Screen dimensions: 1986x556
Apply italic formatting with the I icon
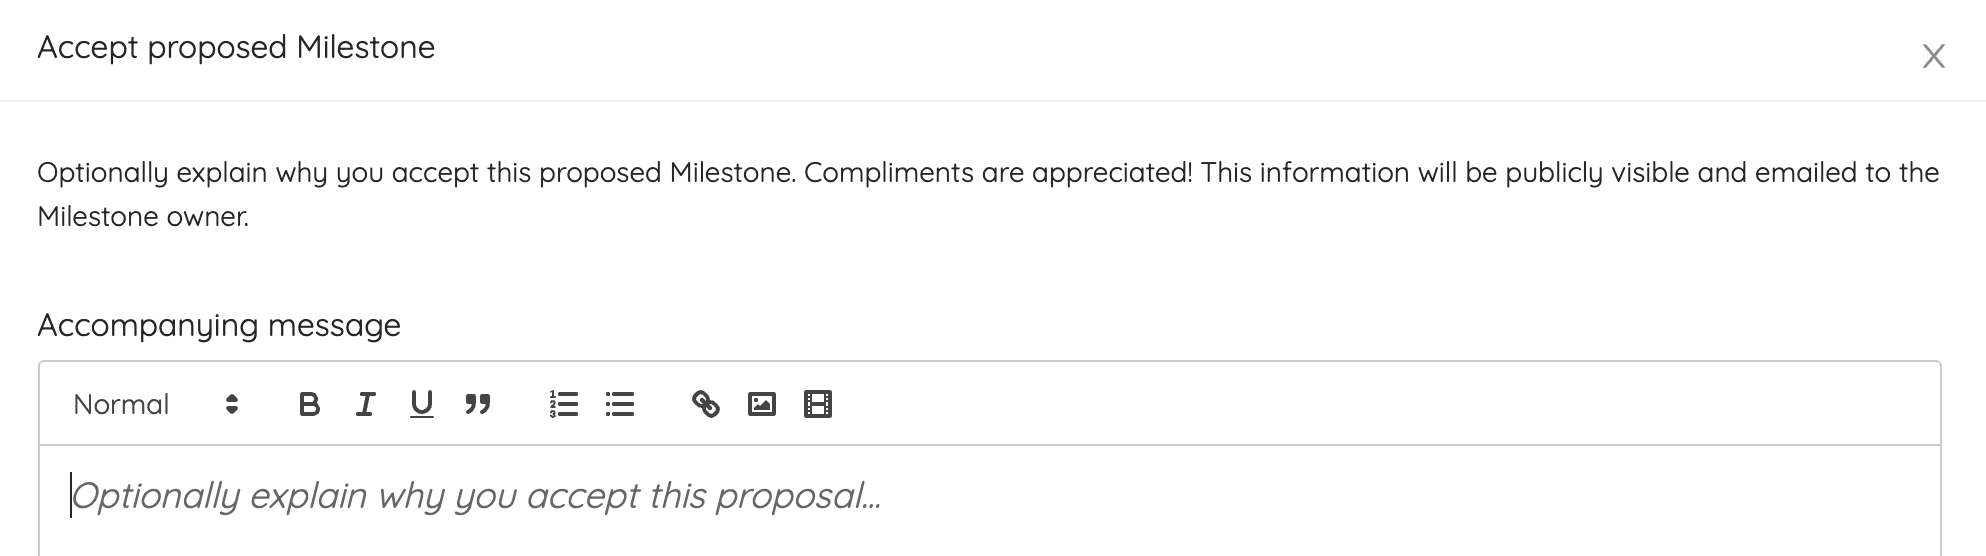pos(365,404)
